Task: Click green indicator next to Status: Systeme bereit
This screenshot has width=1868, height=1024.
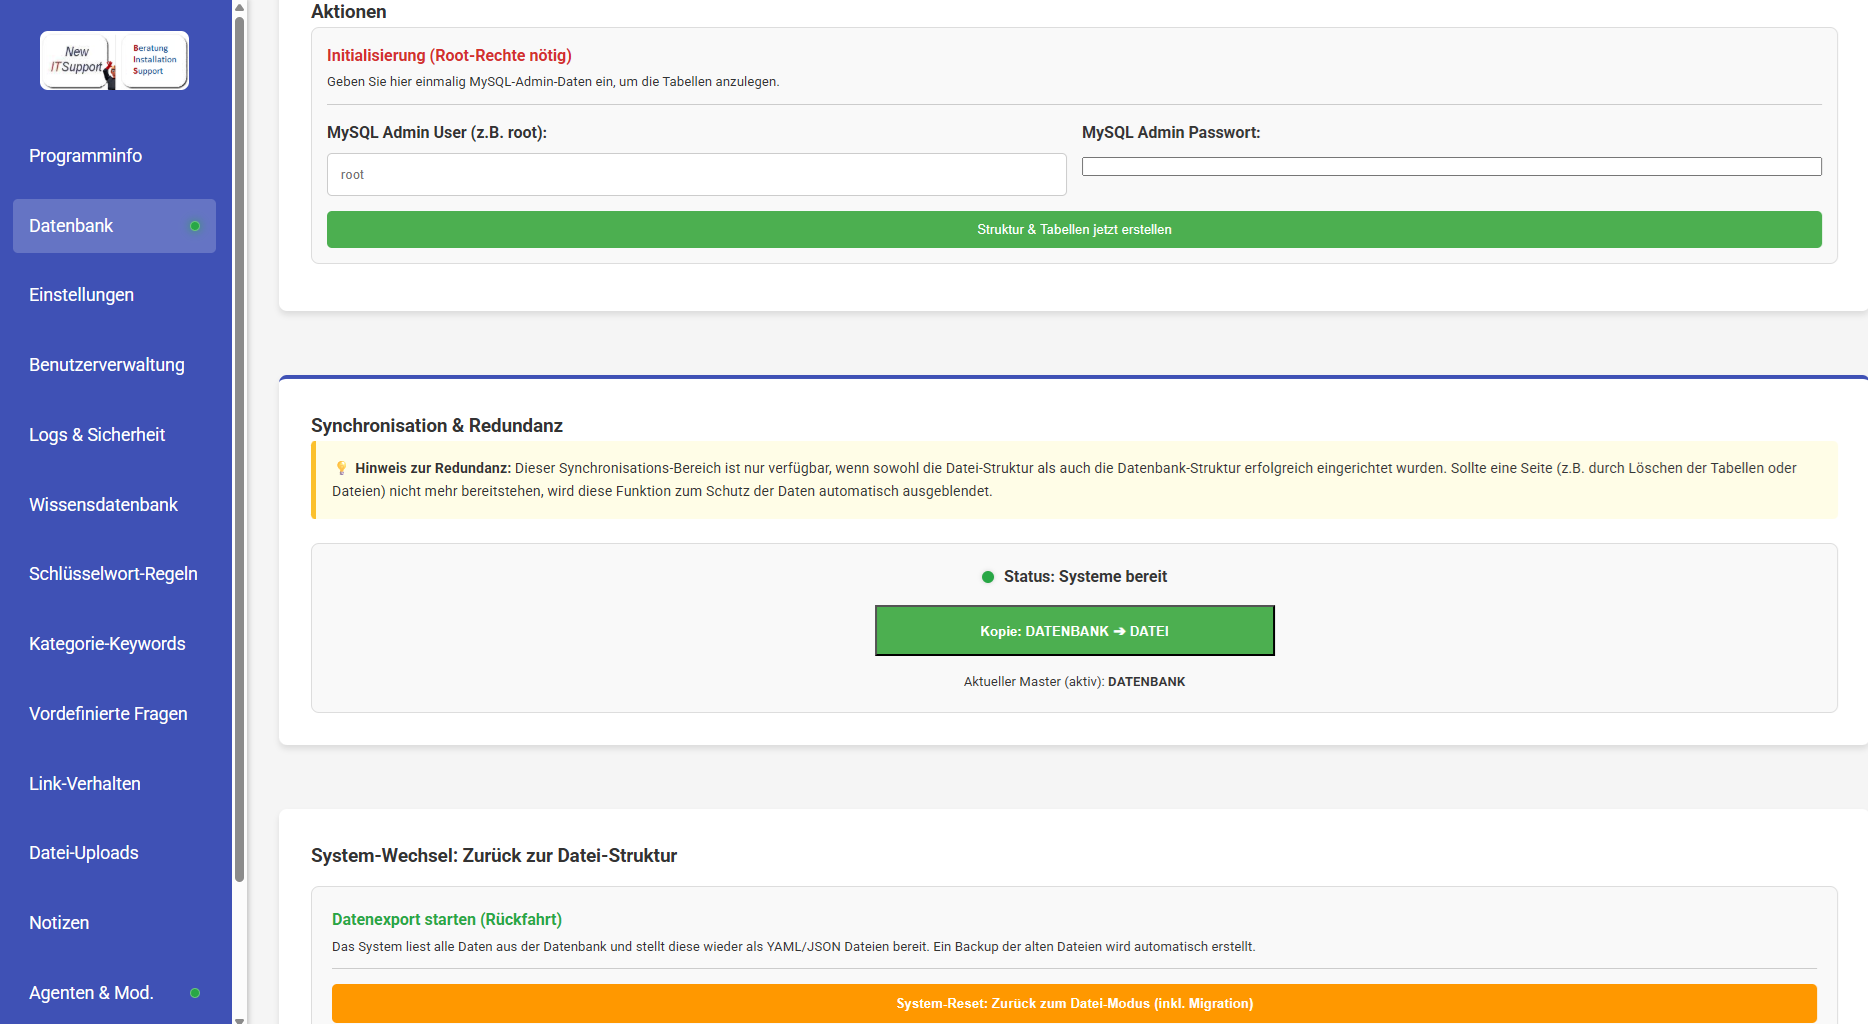Action: [x=988, y=577]
